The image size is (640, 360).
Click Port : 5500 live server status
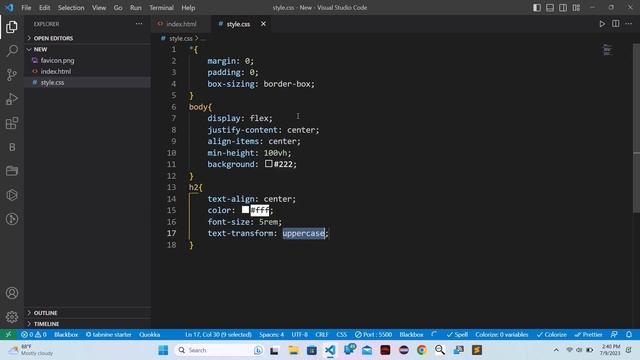[373, 334]
